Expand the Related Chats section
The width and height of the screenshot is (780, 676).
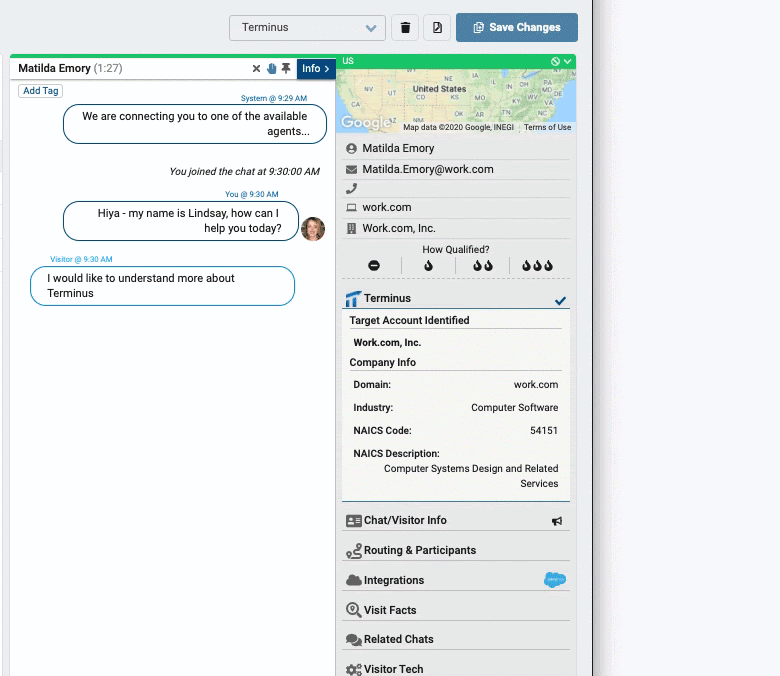456,639
